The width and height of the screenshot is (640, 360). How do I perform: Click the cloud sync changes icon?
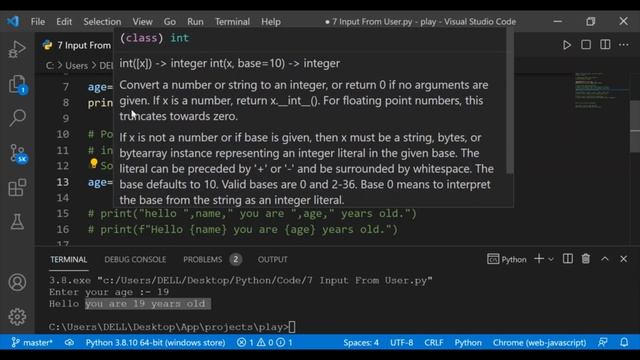pos(69,342)
